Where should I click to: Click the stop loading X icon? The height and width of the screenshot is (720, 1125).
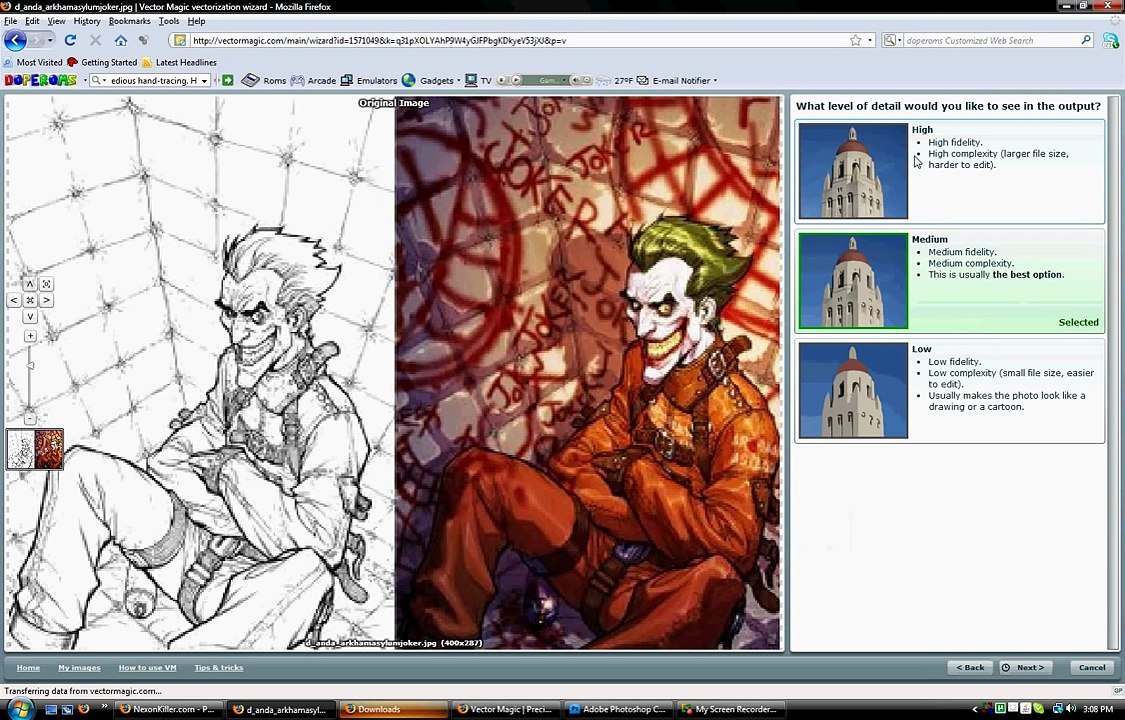[x=95, y=40]
